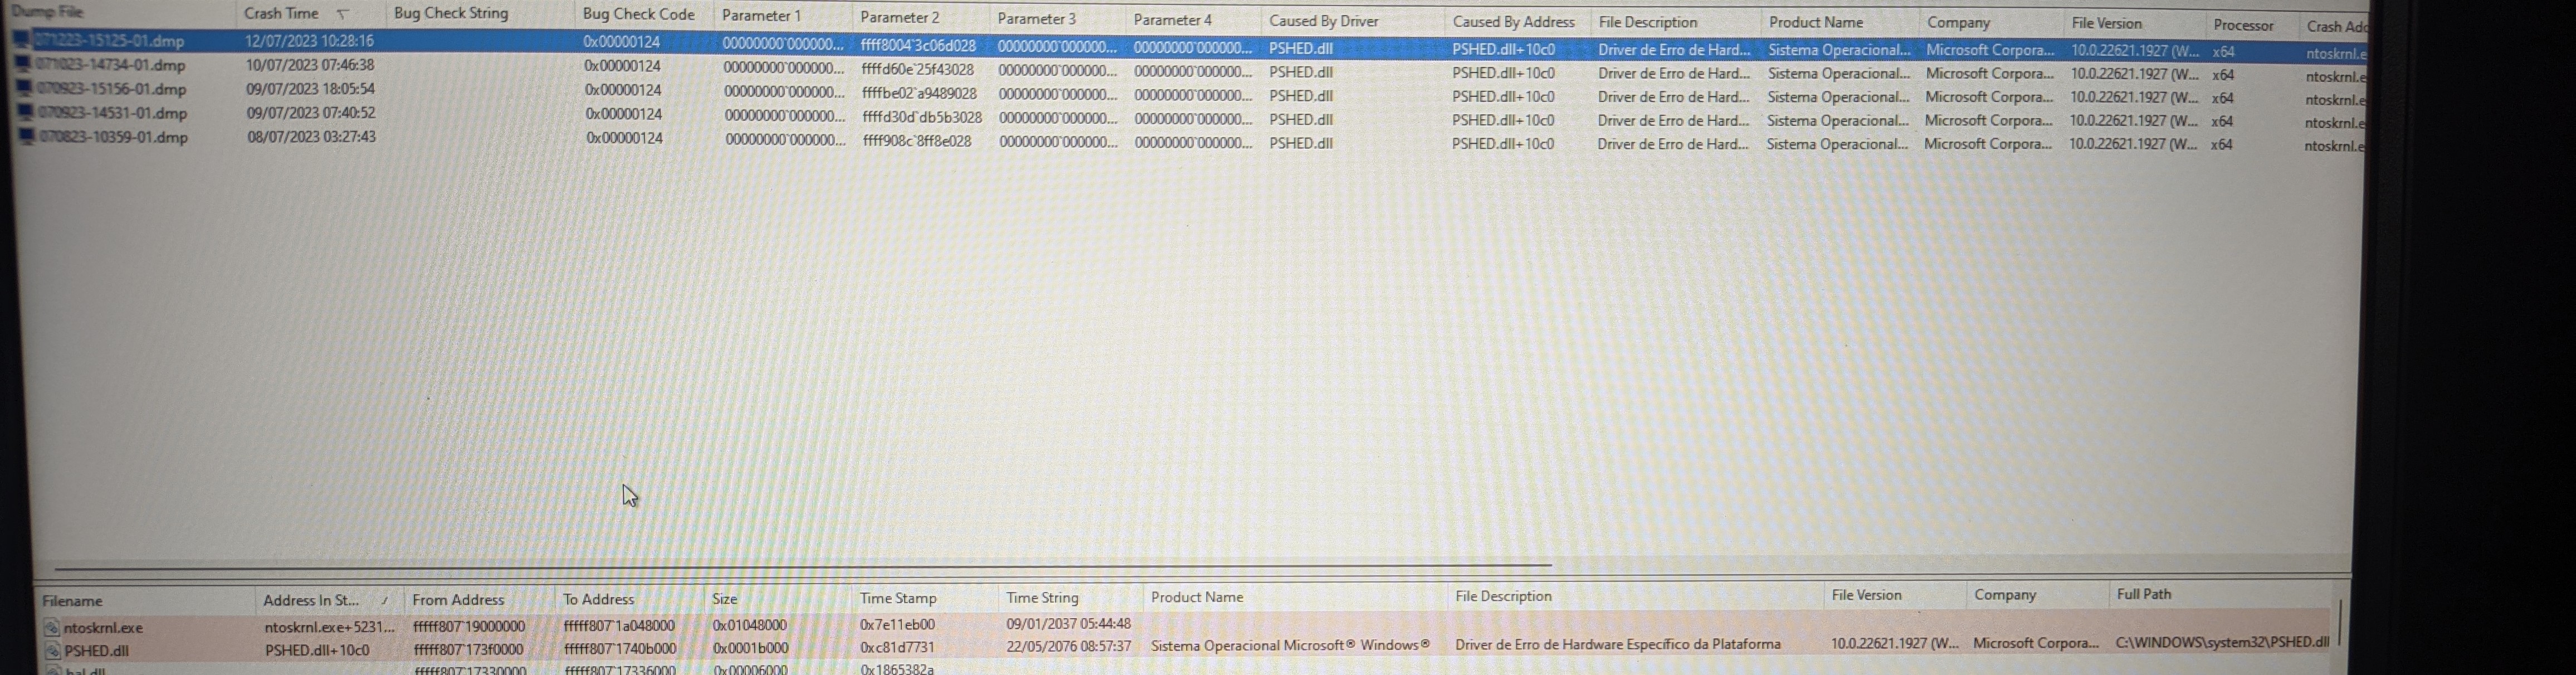
Task: Click the C:\WINDOWS\system32\PSHED.dll path cell
Action: pos(2222,643)
